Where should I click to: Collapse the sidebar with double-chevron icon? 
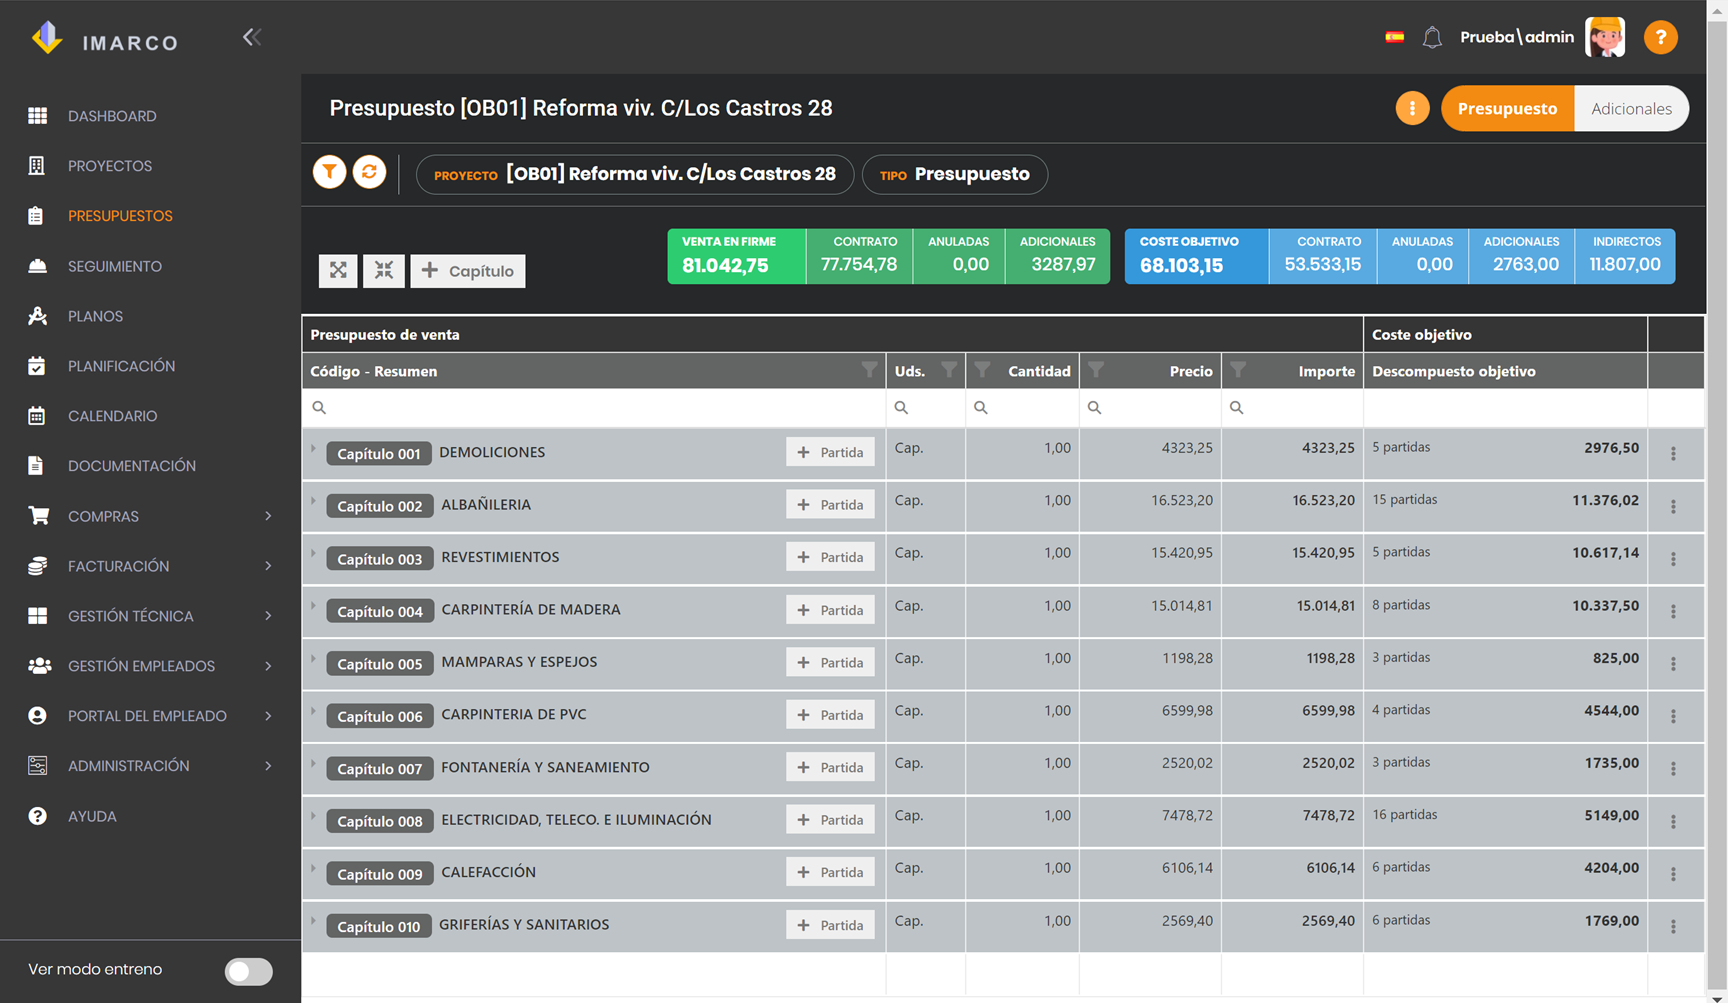(x=251, y=38)
